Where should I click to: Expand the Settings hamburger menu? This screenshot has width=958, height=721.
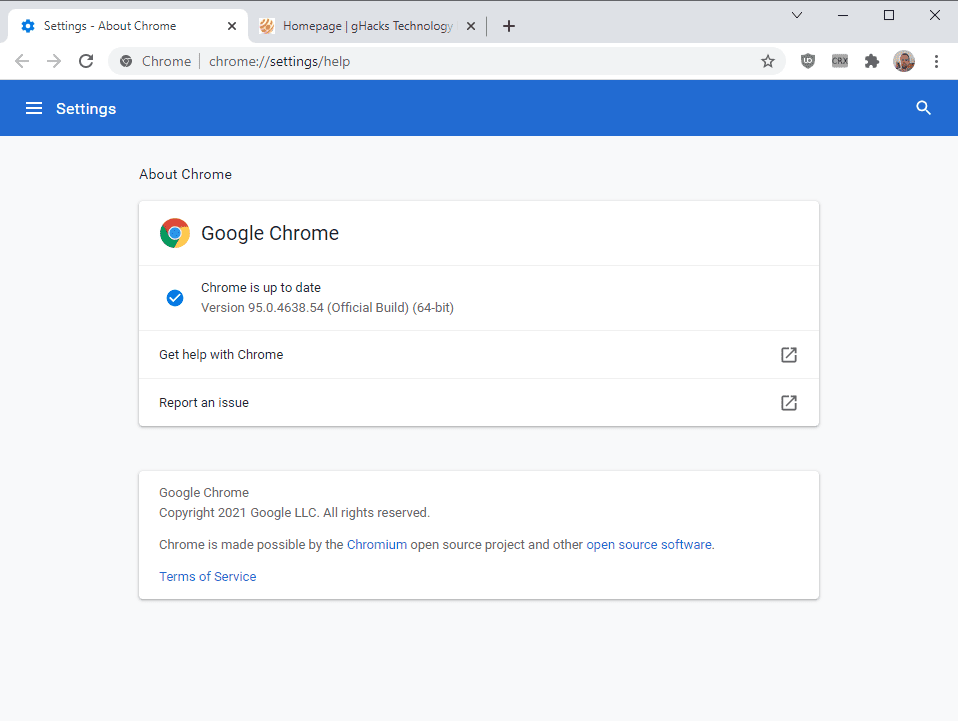click(x=34, y=108)
